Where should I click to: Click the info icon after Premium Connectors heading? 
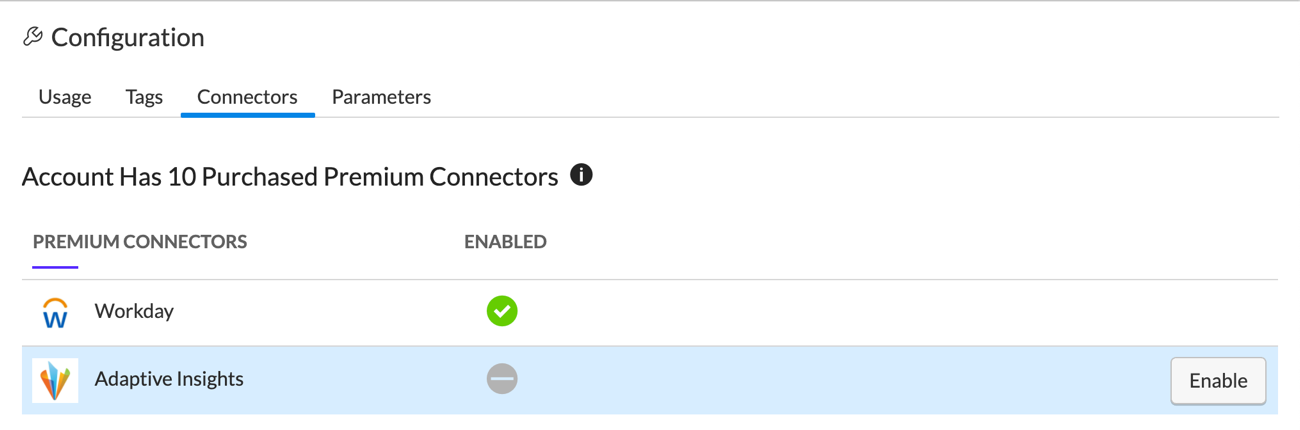581,175
